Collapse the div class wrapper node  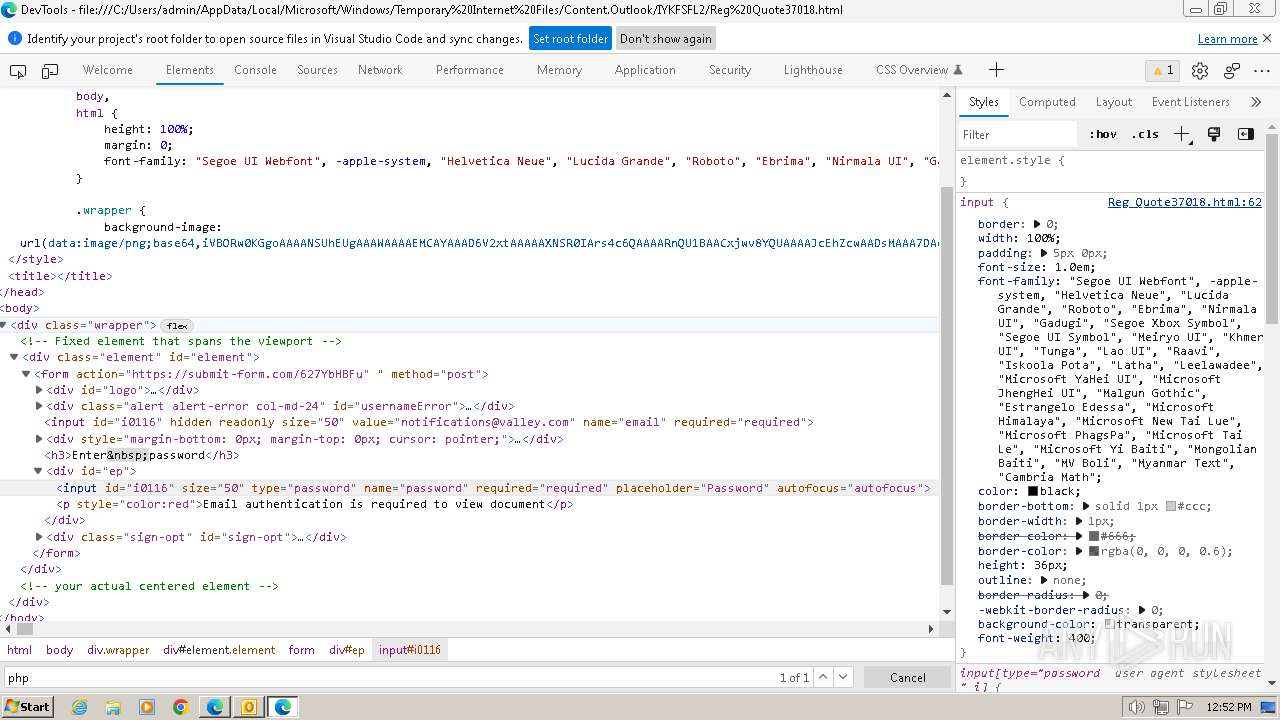click(x=4, y=325)
